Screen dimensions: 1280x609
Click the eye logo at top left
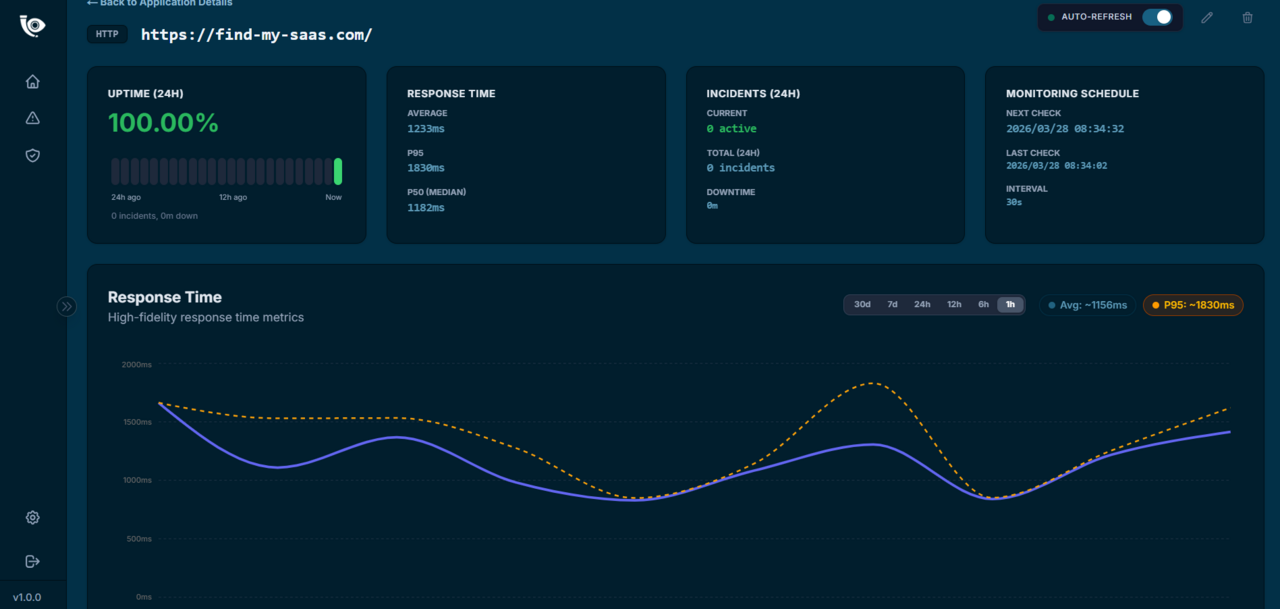(33, 26)
